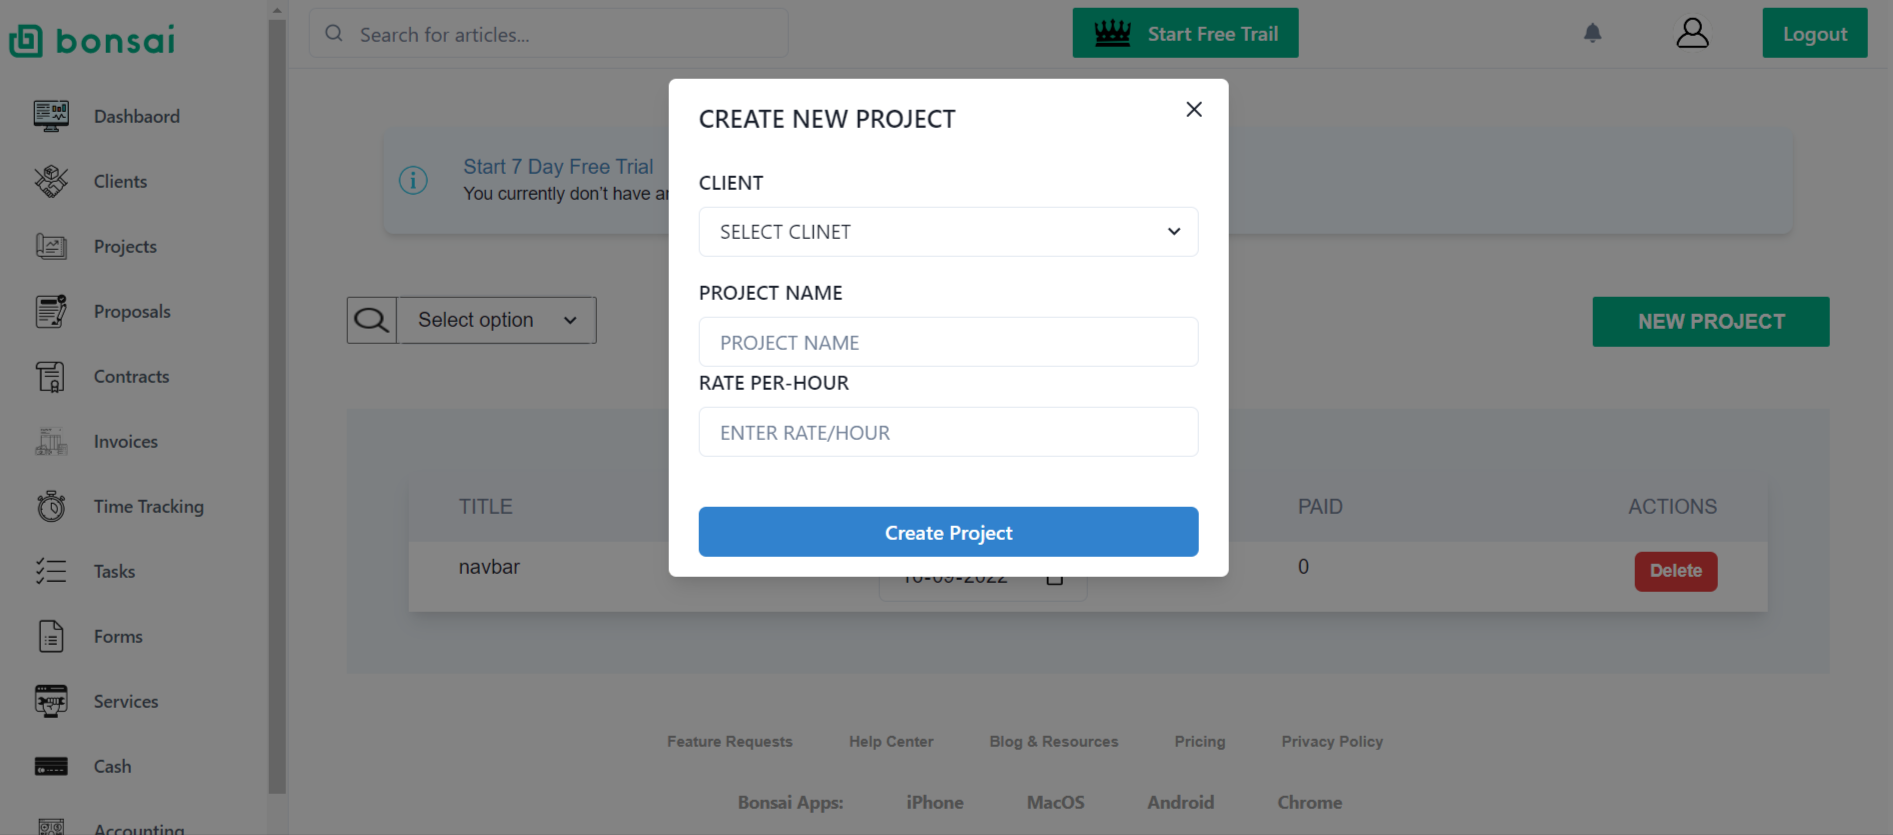Click the Cash card icon

(51, 766)
